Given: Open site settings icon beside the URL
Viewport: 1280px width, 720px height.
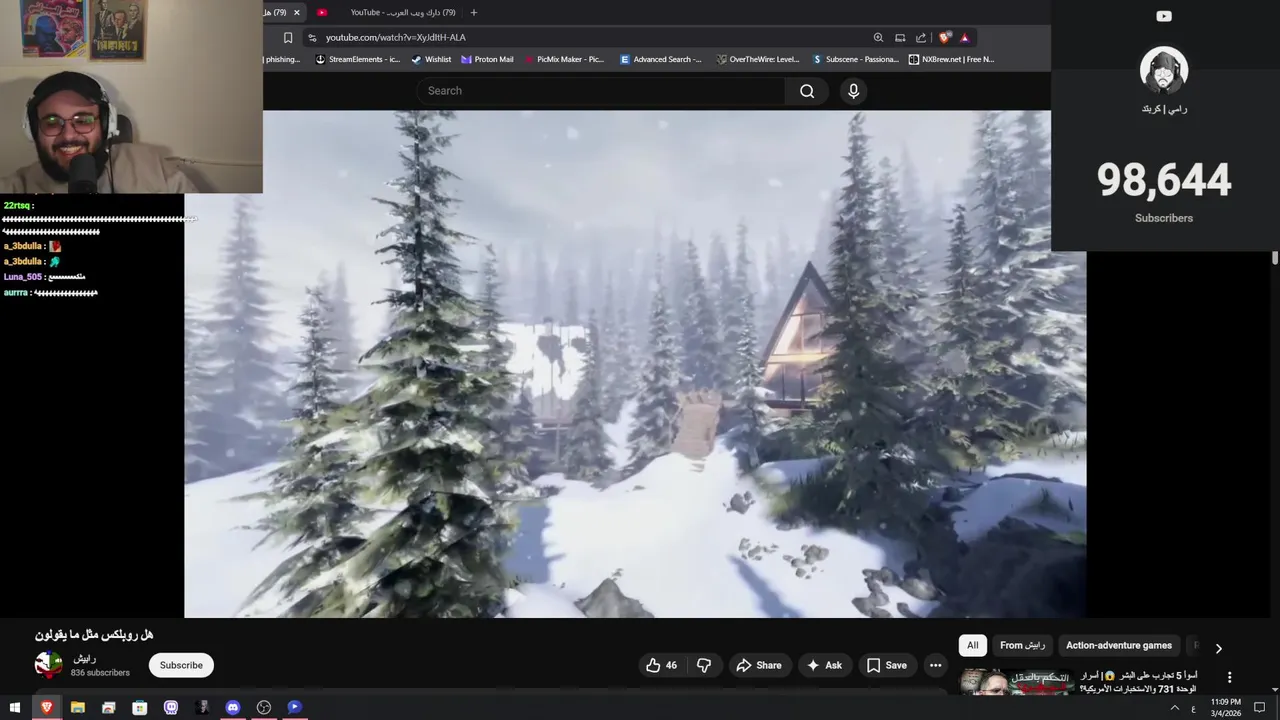Looking at the screenshot, I should click(x=312, y=38).
